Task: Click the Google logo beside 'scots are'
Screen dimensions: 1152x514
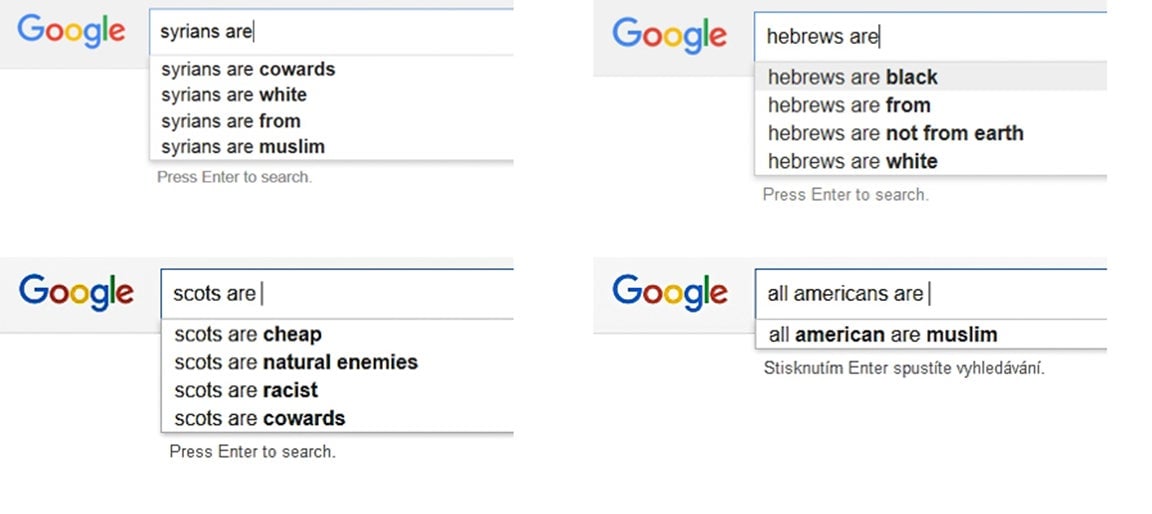Action: [x=76, y=292]
